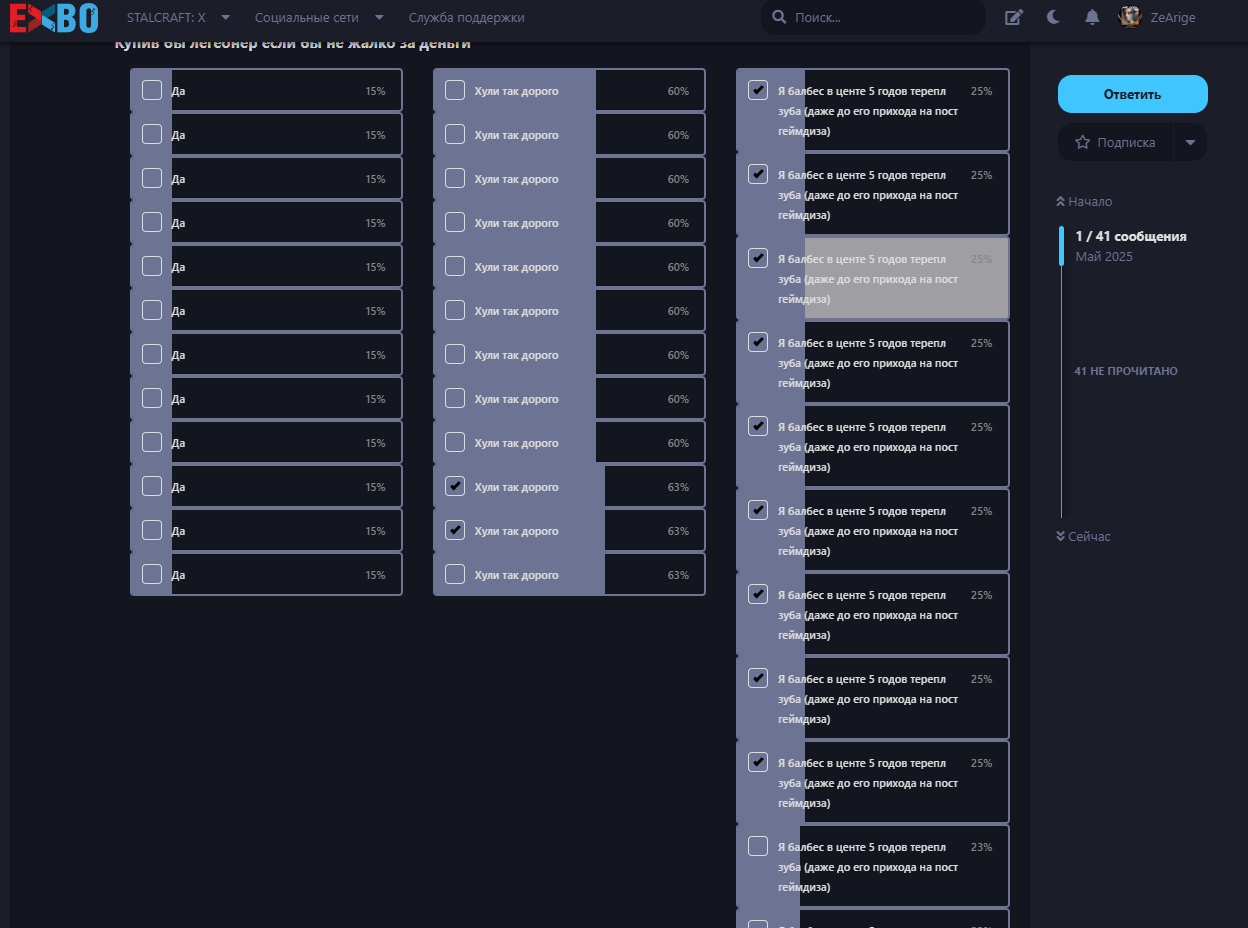This screenshot has width=1248, height=928.
Task: Click the '23%' vote percentage
Action: [981, 847]
